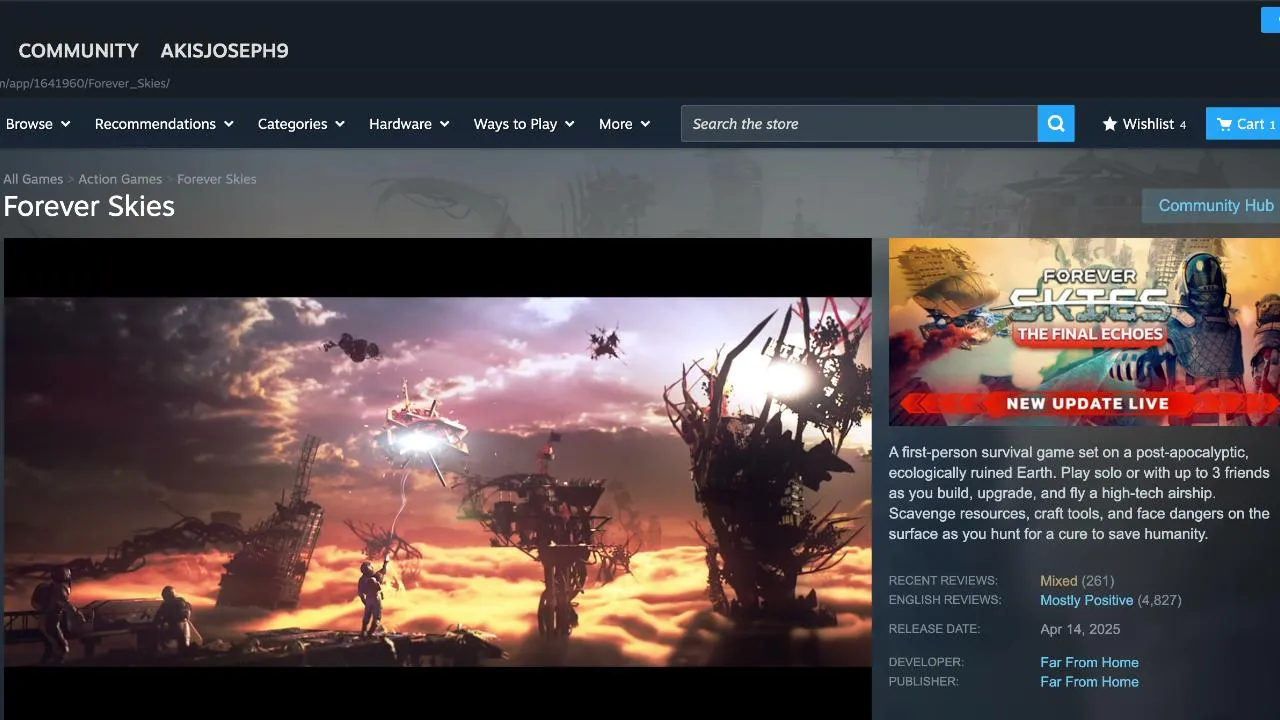The height and width of the screenshot is (720, 1280).
Task: Expand the Ways to Play menu
Action: 524,124
